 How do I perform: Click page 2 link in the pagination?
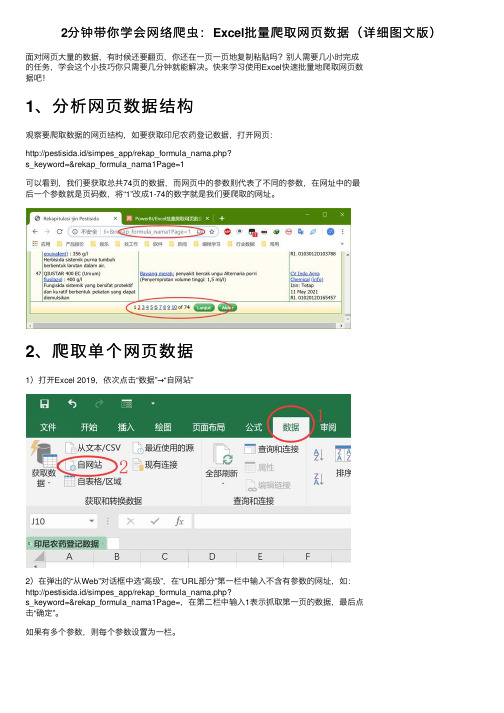[139, 307]
